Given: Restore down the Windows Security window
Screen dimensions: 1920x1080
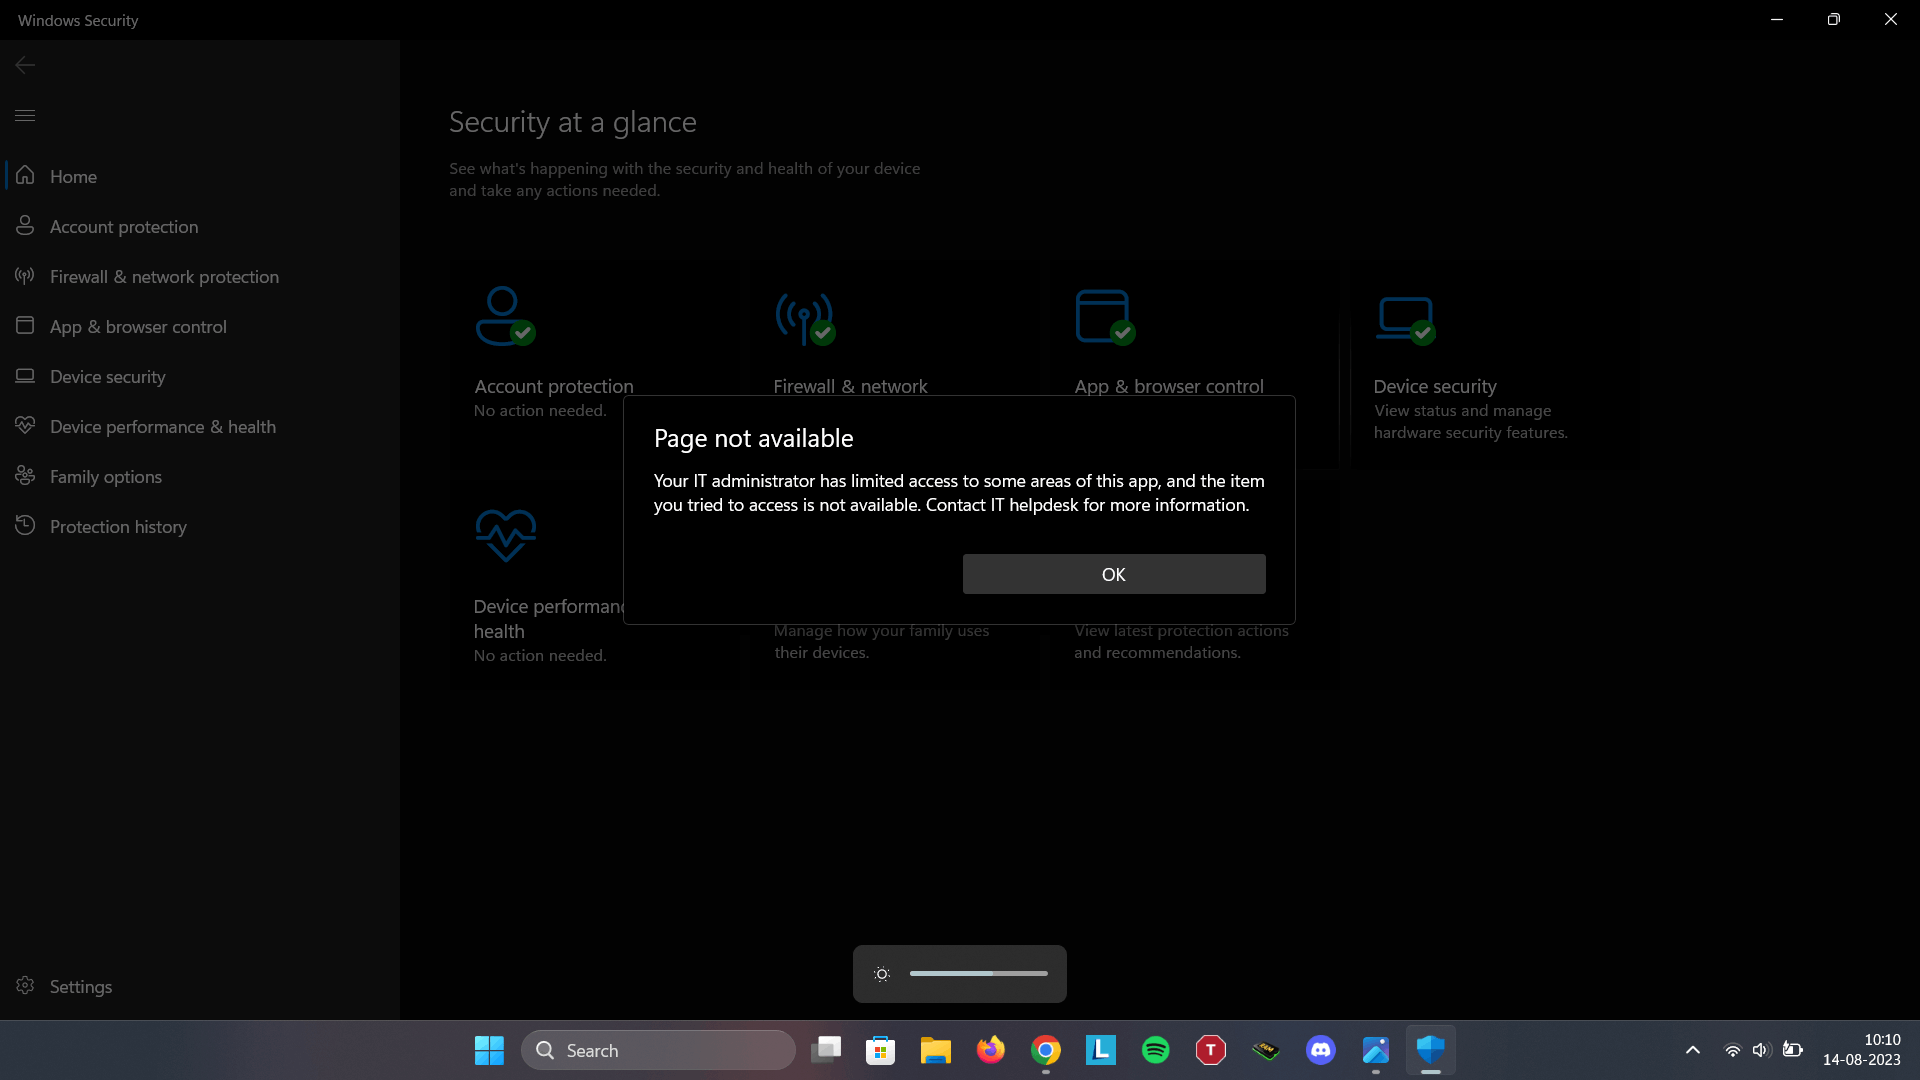Looking at the screenshot, I should (1834, 20).
